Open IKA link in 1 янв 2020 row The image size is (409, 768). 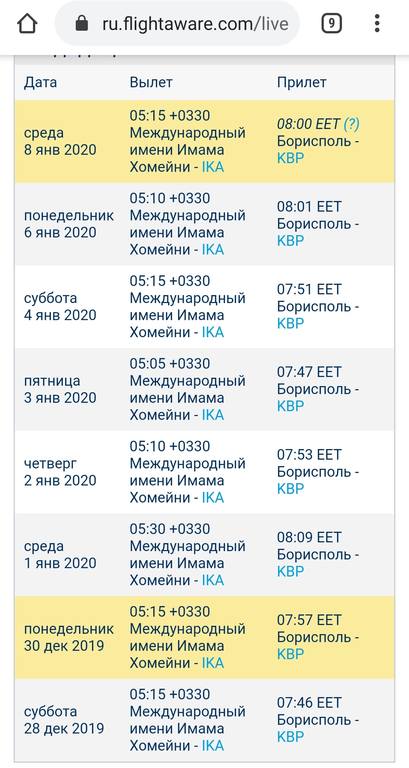pos(213,581)
